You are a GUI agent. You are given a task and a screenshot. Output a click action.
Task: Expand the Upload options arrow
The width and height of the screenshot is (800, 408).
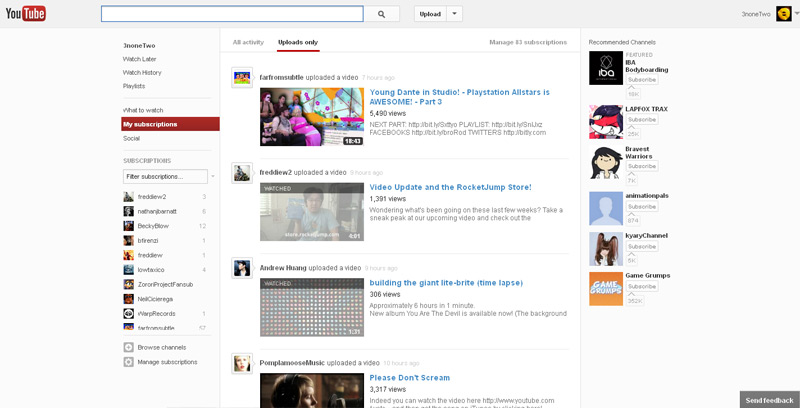455,14
